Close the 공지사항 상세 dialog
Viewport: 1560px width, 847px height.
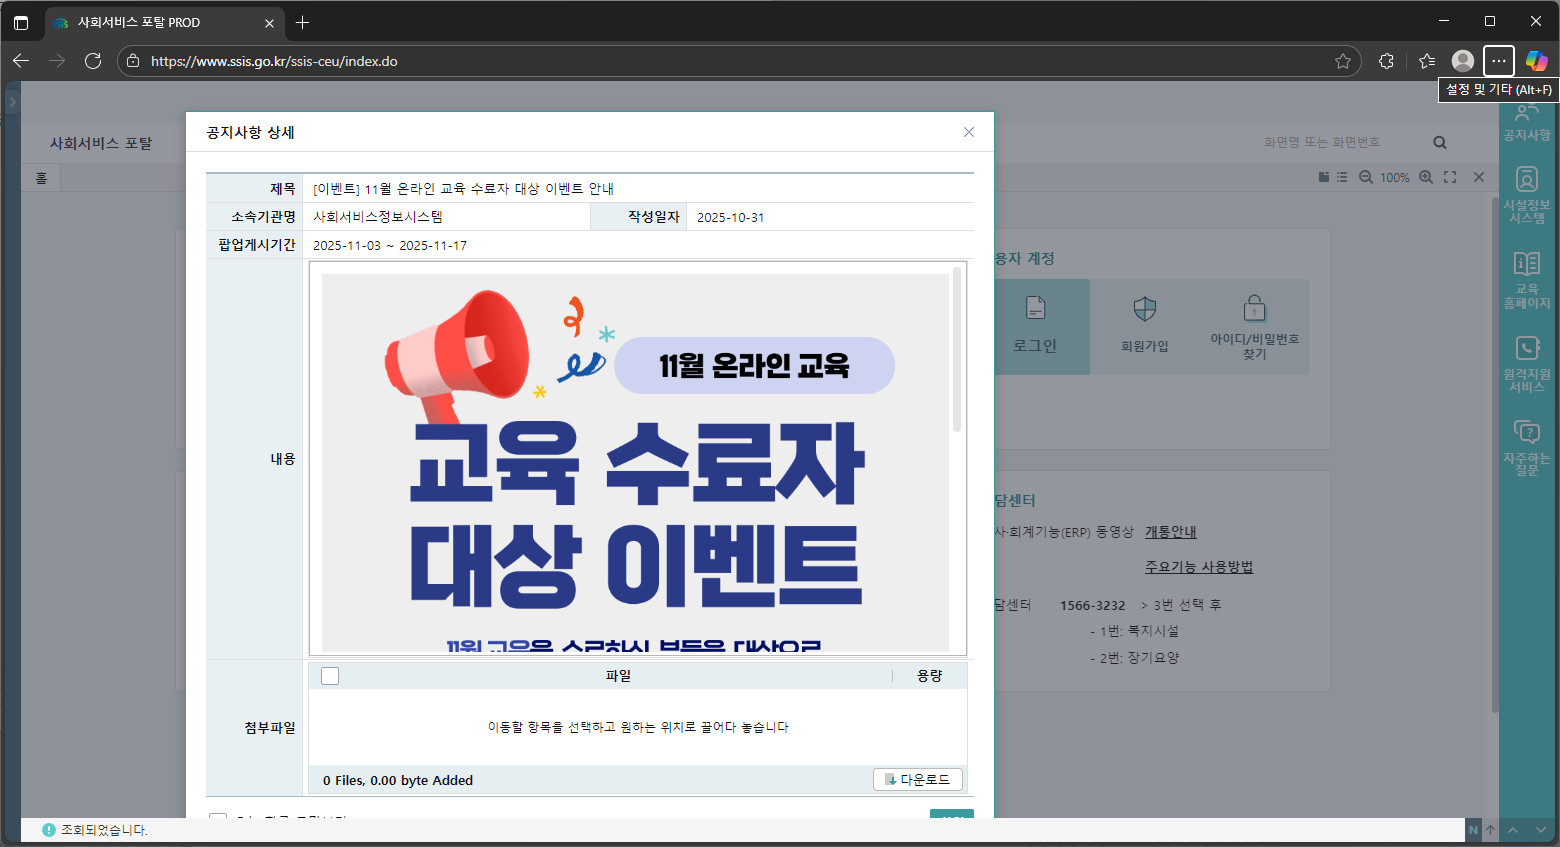(968, 132)
